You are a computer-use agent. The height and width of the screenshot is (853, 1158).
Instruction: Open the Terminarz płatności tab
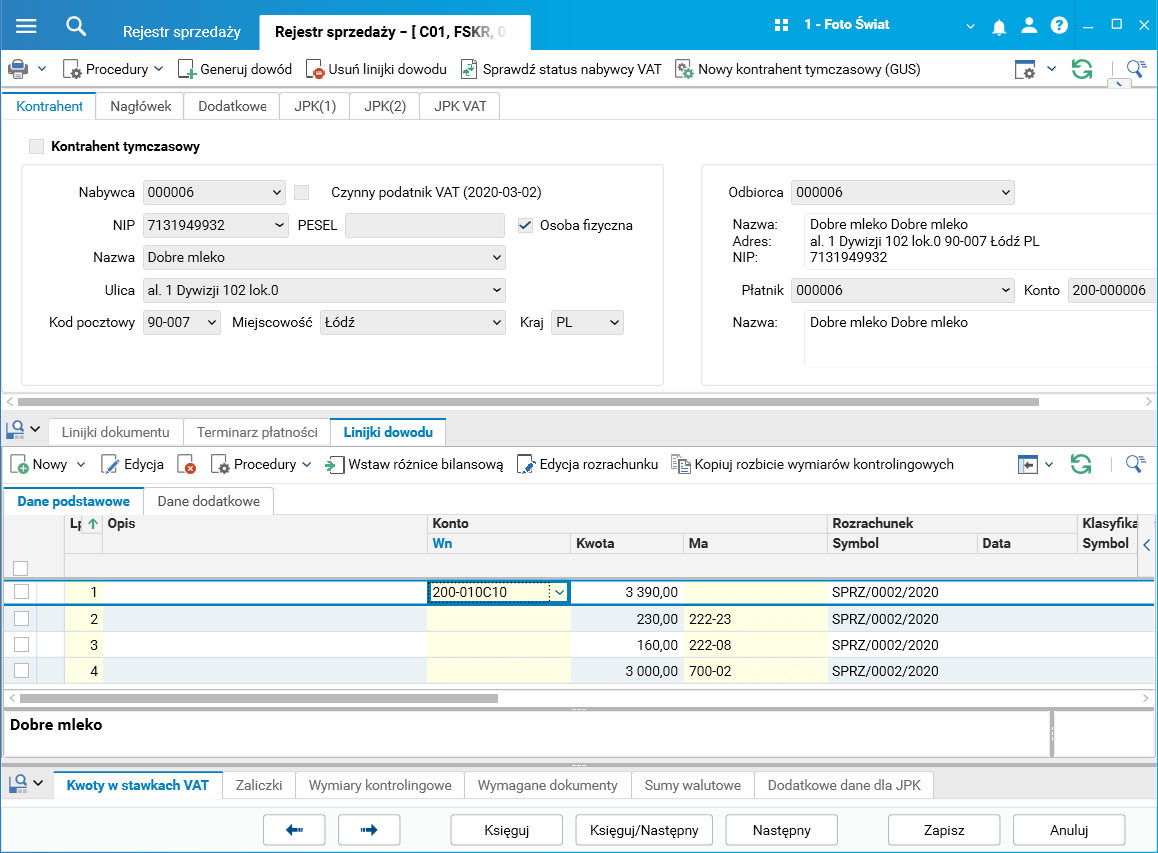point(257,432)
